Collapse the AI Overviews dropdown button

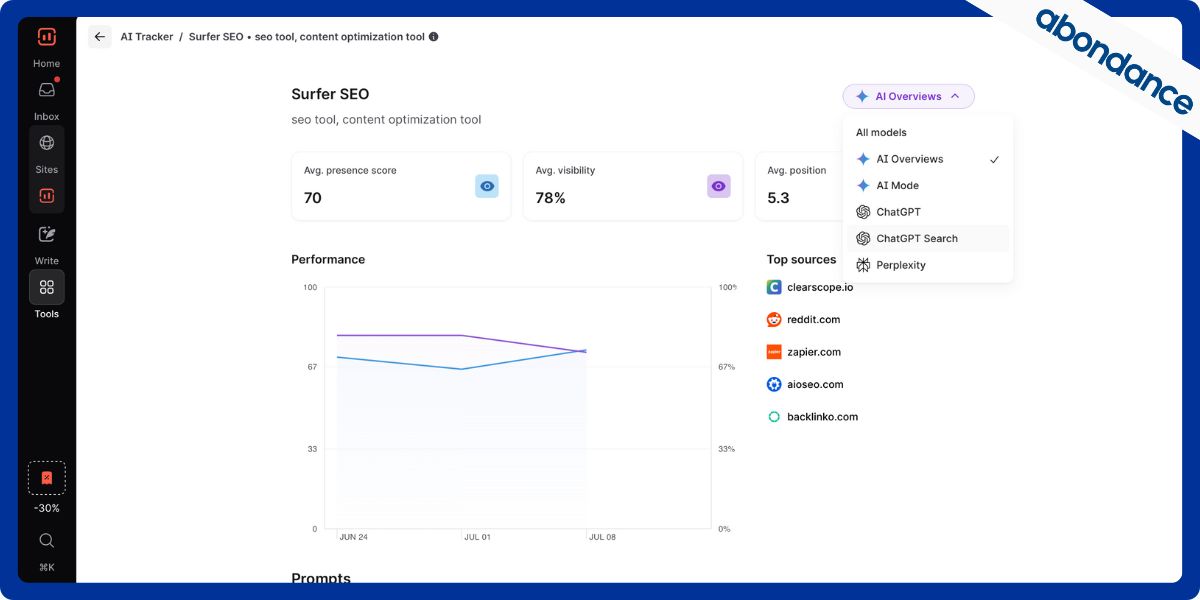pos(908,97)
